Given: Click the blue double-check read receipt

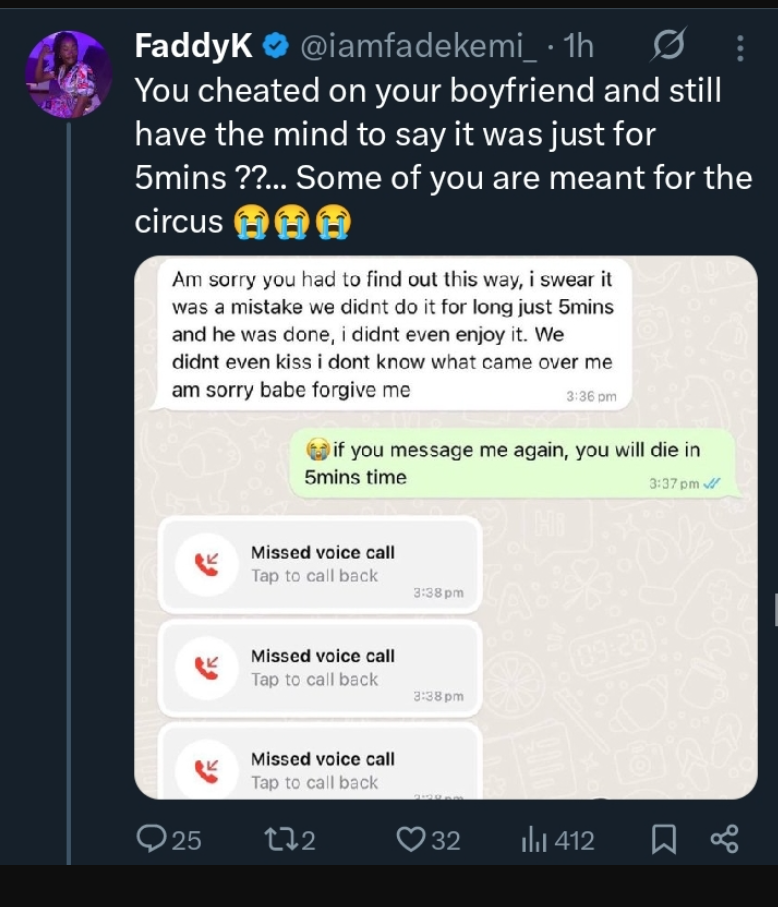Looking at the screenshot, I should (x=711, y=484).
